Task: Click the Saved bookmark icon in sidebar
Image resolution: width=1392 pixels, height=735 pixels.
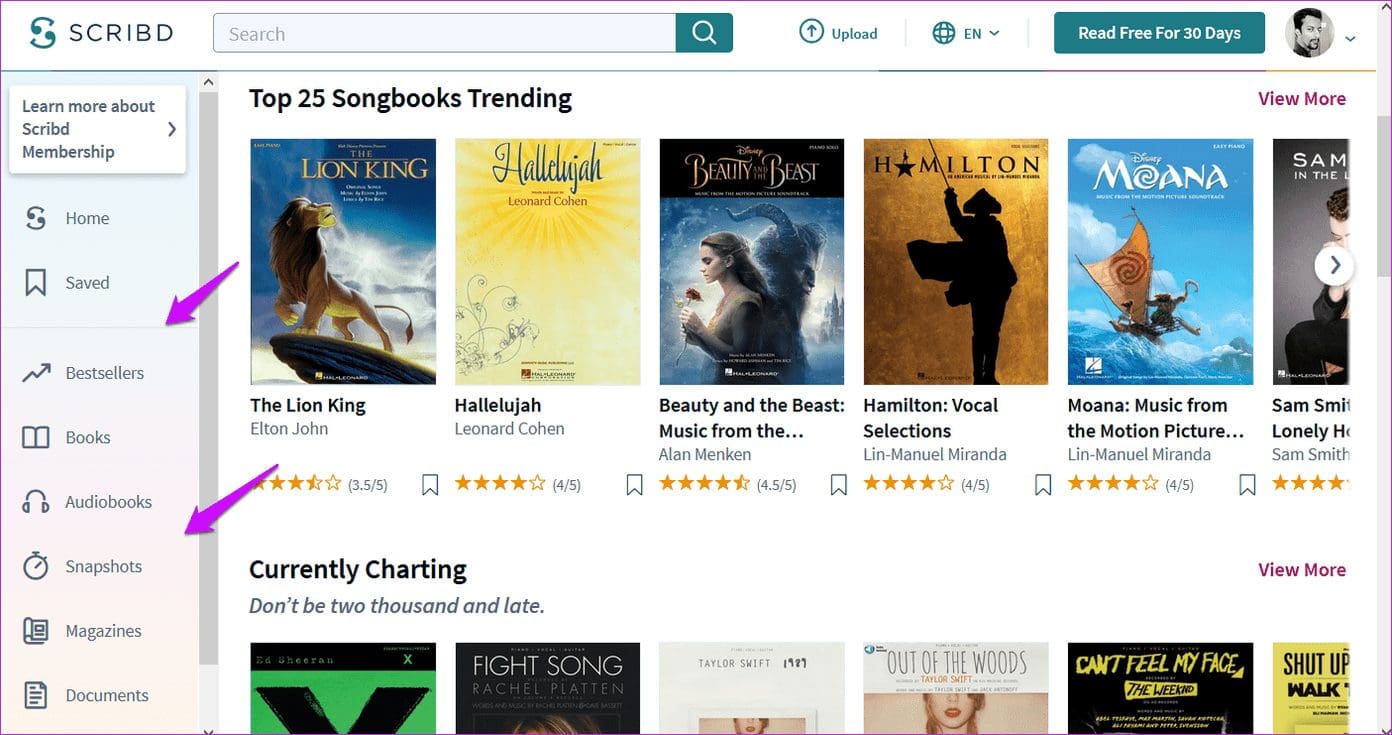Action: [36, 283]
